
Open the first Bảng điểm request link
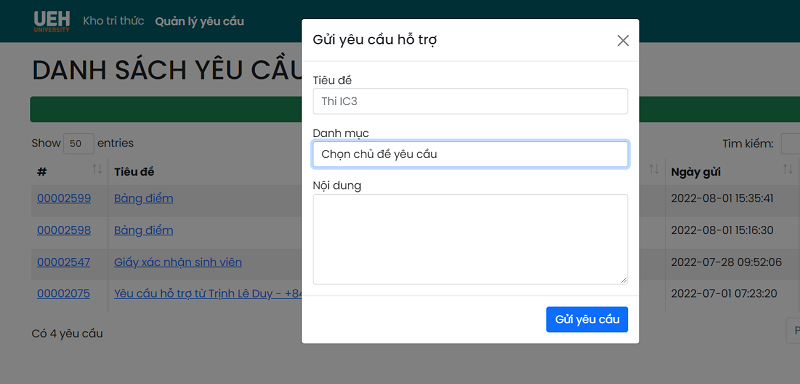click(x=143, y=198)
